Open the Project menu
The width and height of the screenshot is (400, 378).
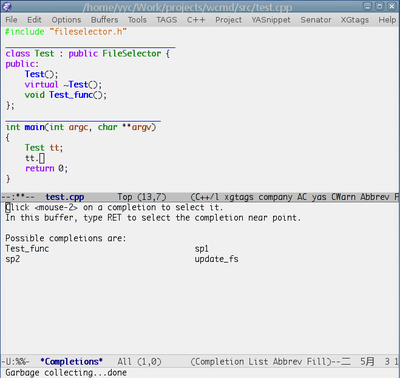coord(228,20)
